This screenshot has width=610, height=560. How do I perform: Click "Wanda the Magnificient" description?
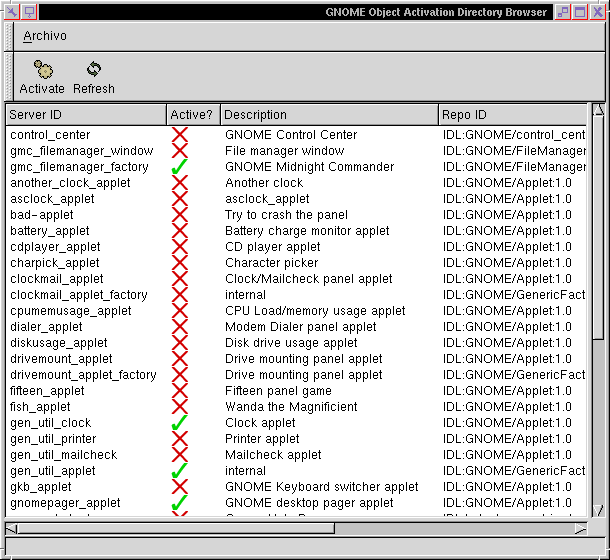tap(291, 407)
